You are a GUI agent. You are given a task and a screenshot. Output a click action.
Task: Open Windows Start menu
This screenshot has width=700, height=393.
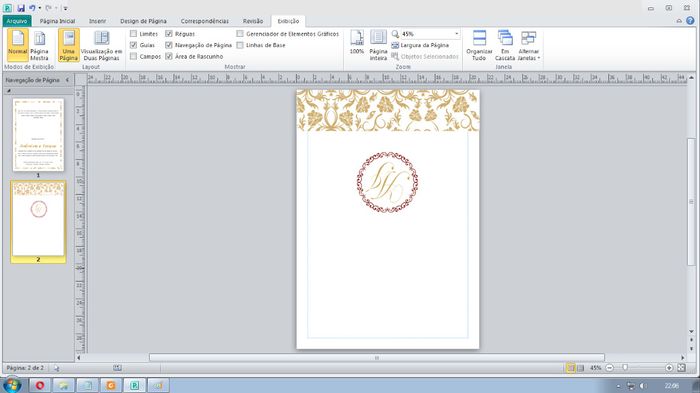(x=12, y=385)
